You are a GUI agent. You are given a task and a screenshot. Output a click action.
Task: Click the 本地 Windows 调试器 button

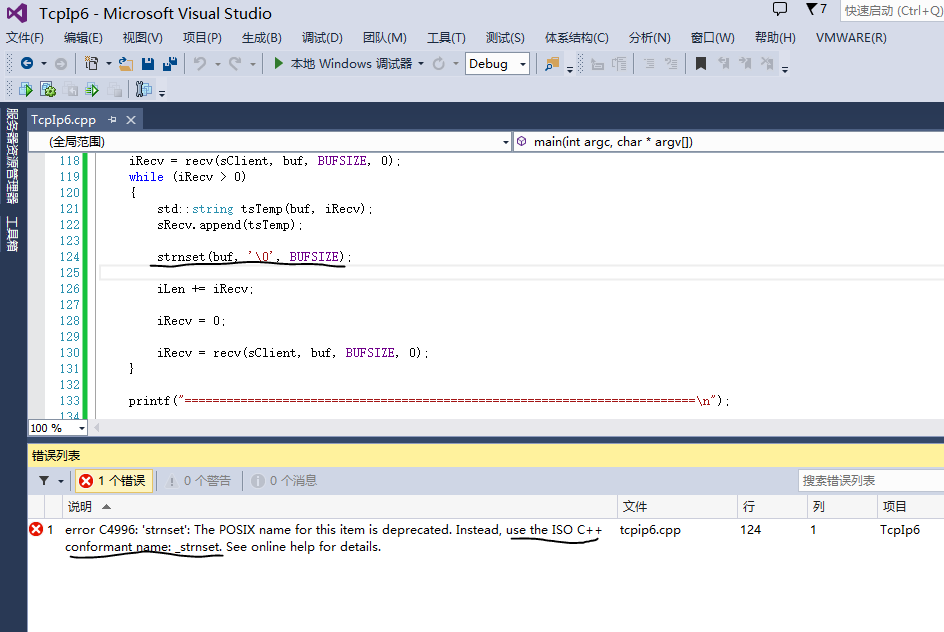coord(344,64)
